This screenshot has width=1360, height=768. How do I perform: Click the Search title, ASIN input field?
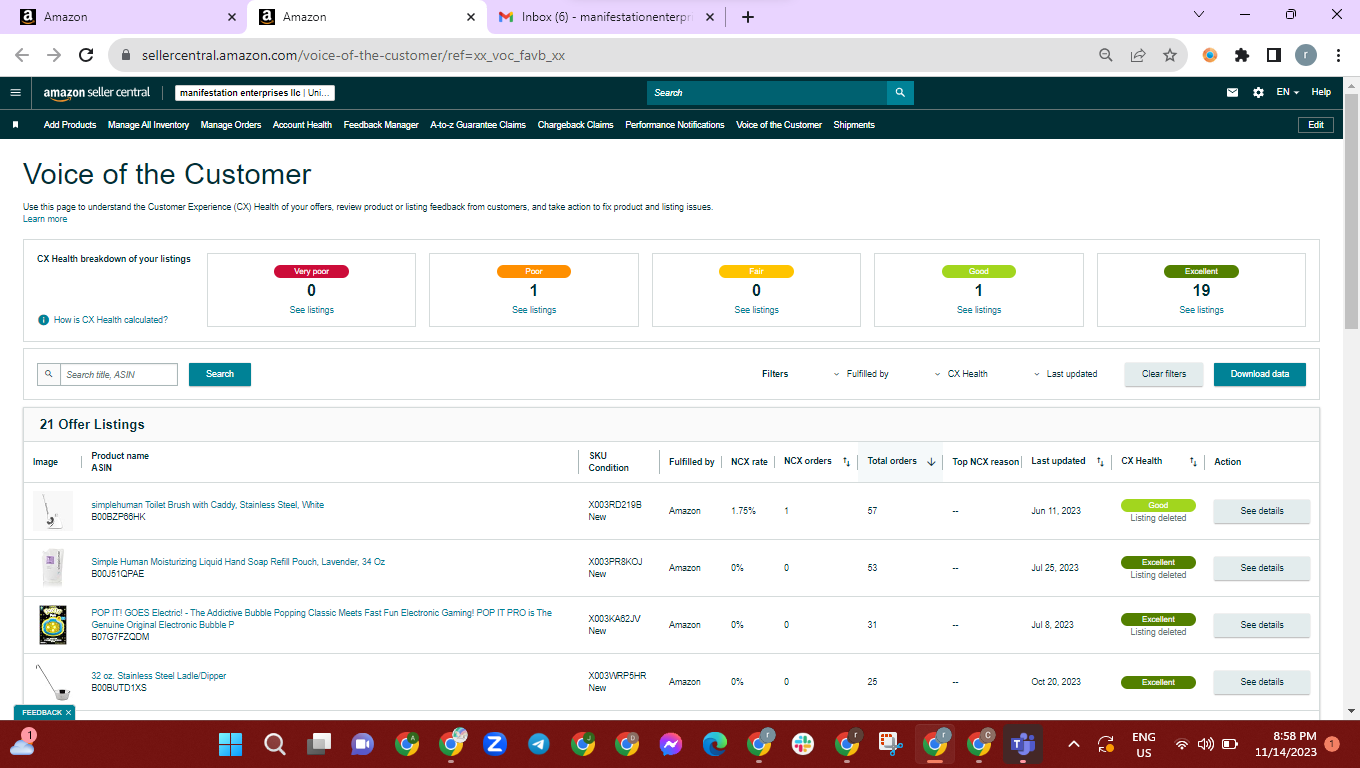tap(119, 374)
